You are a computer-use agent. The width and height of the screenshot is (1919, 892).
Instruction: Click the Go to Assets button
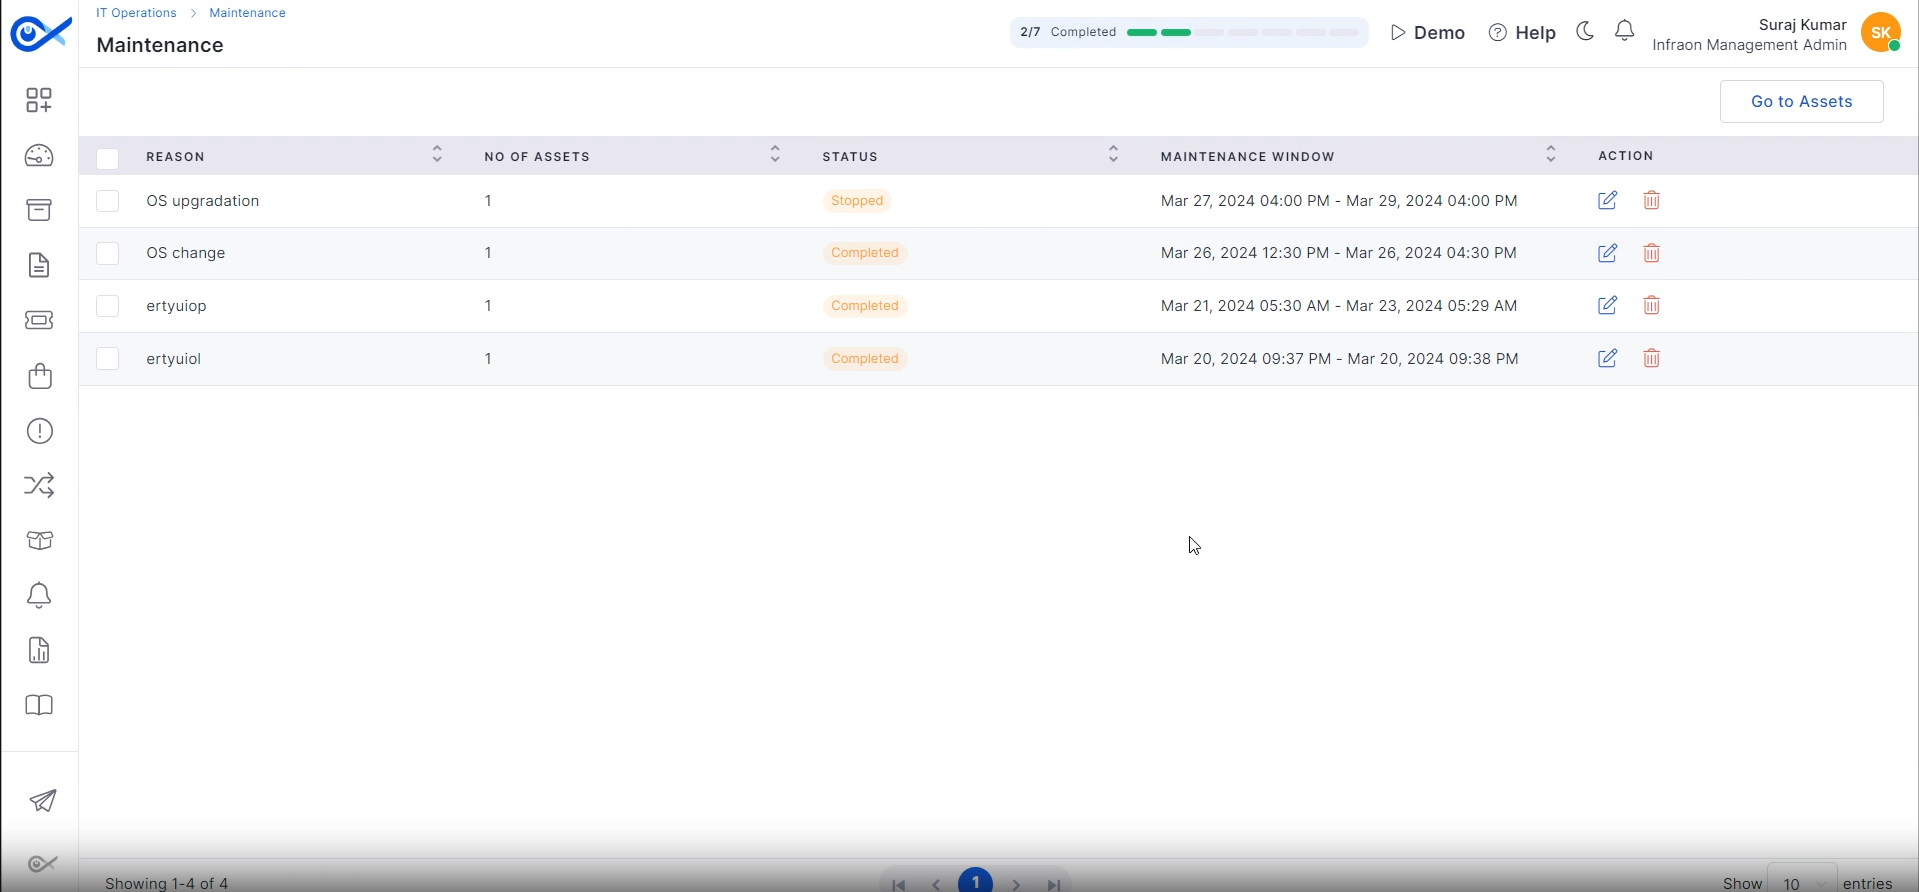pos(1801,102)
